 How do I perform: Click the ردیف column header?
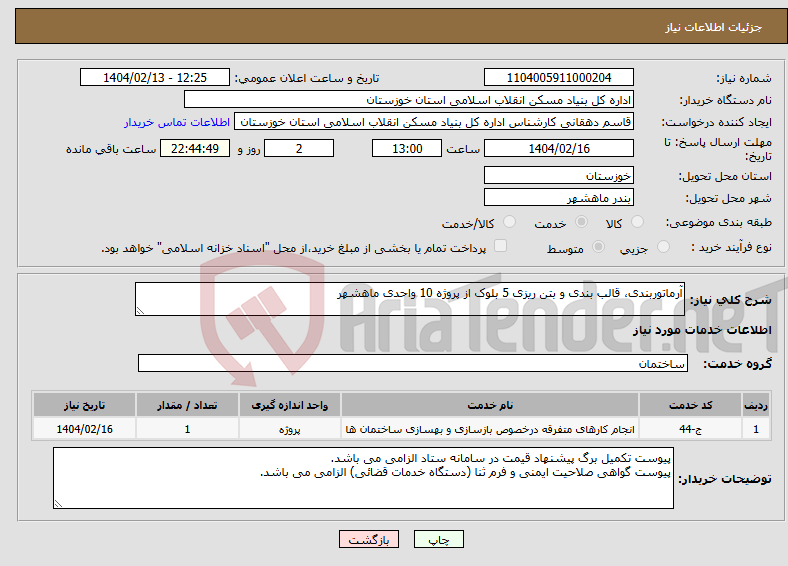pos(756,405)
